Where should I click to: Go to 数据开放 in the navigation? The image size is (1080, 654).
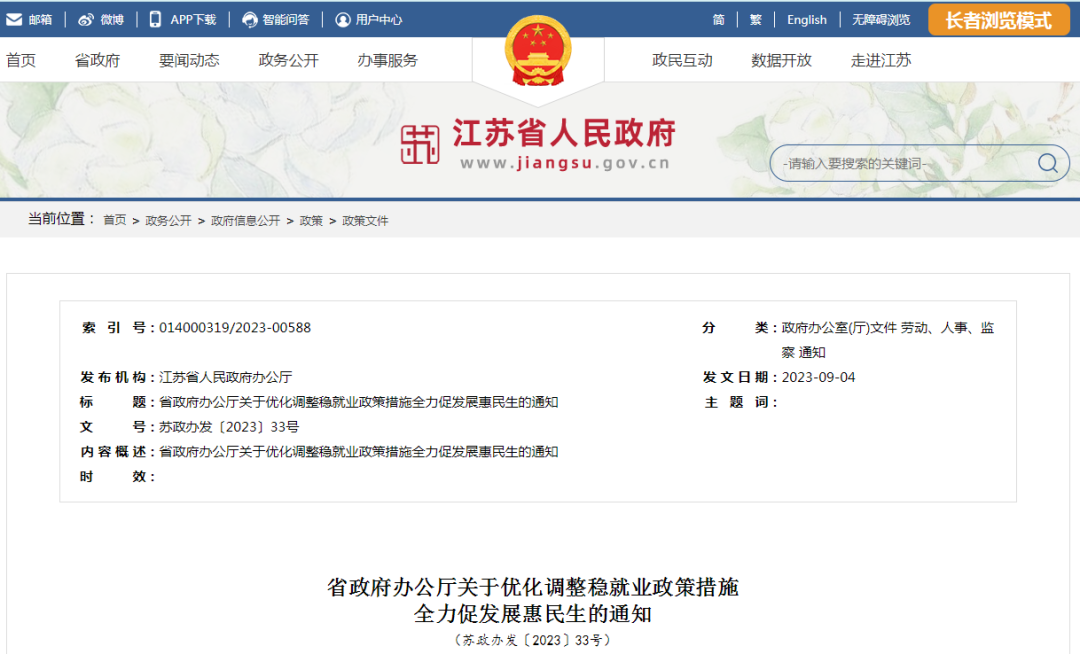click(x=781, y=60)
